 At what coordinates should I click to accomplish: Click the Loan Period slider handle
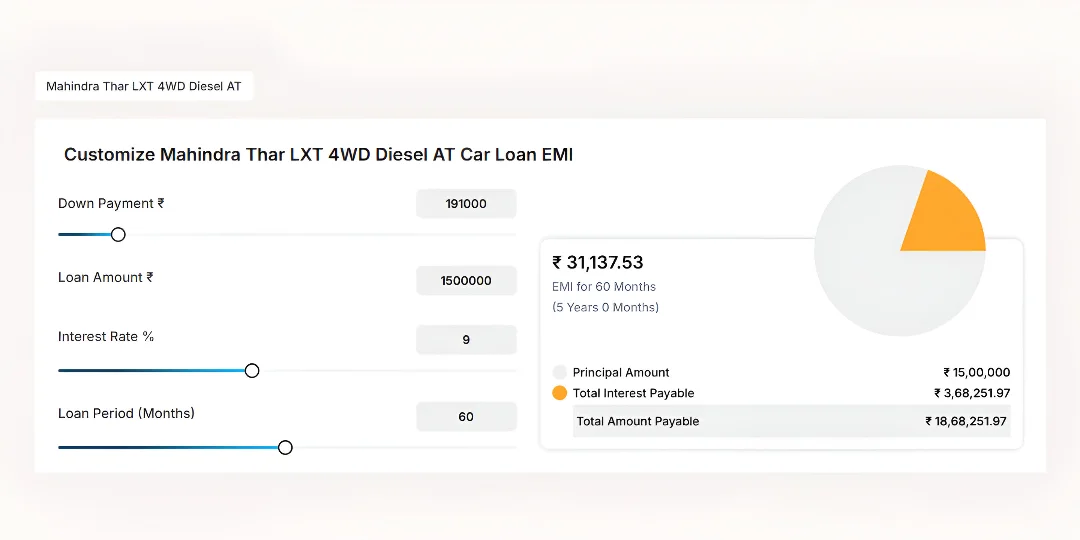tap(285, 448)
